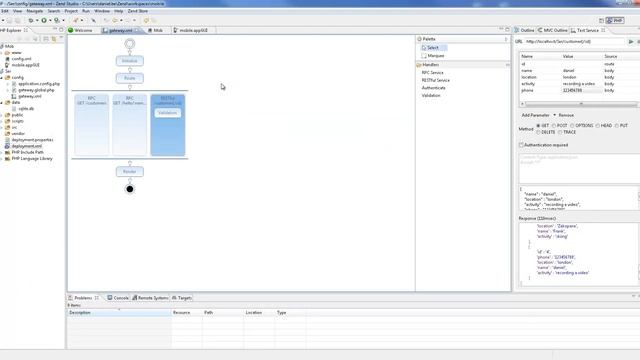The width and height of the screenshot is (640, 360).
Task: Click Link with Editor icon in PHP Explorer
Action: (x=54, y=39)
